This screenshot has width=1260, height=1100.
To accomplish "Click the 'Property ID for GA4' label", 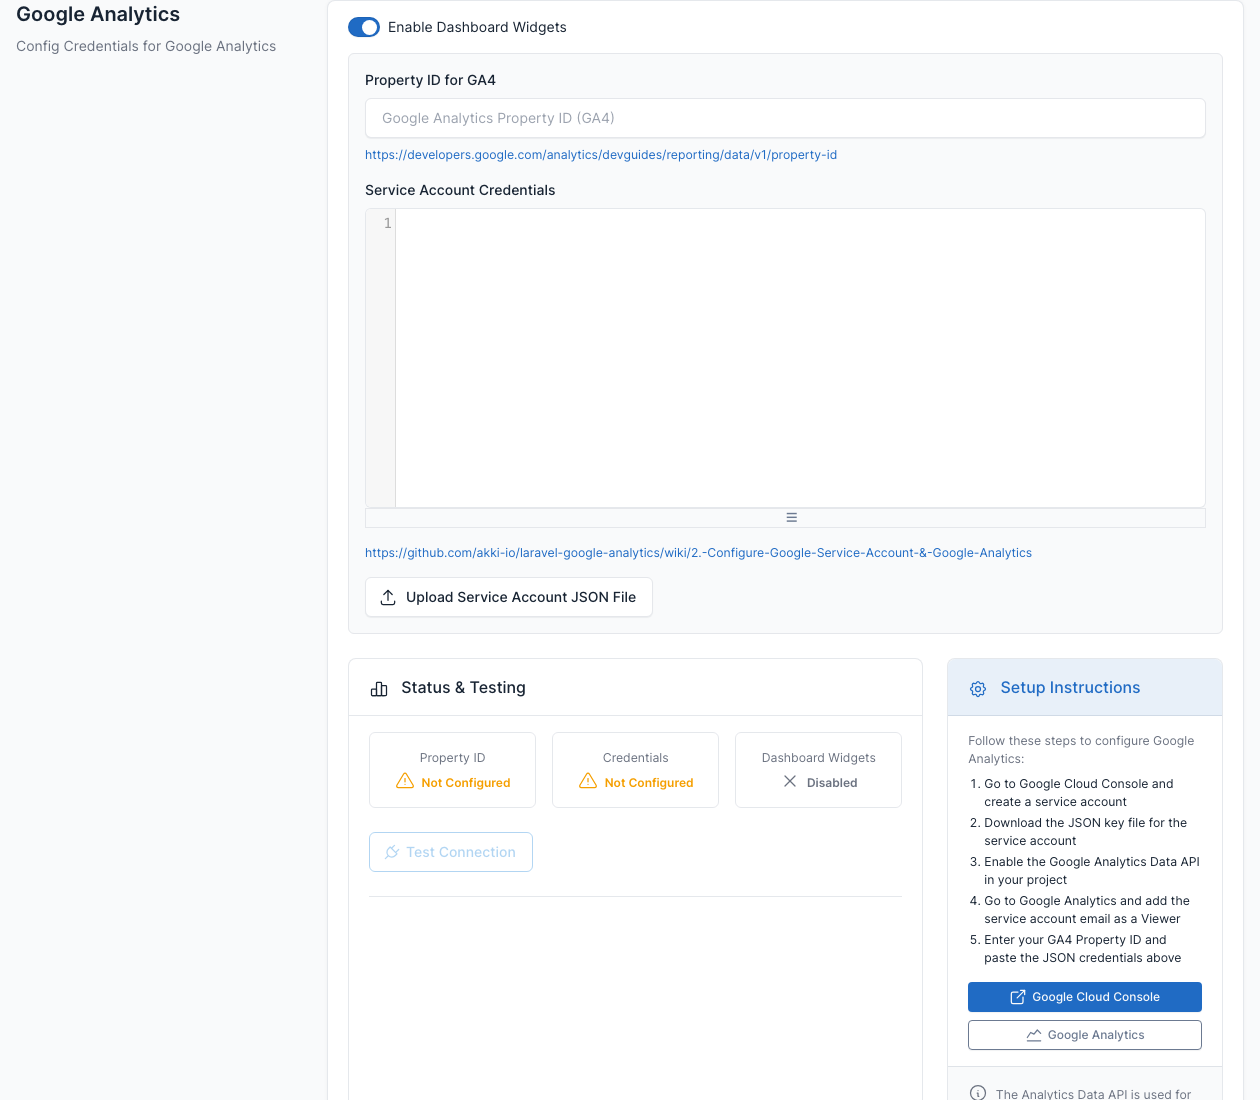I will [430, 80].
